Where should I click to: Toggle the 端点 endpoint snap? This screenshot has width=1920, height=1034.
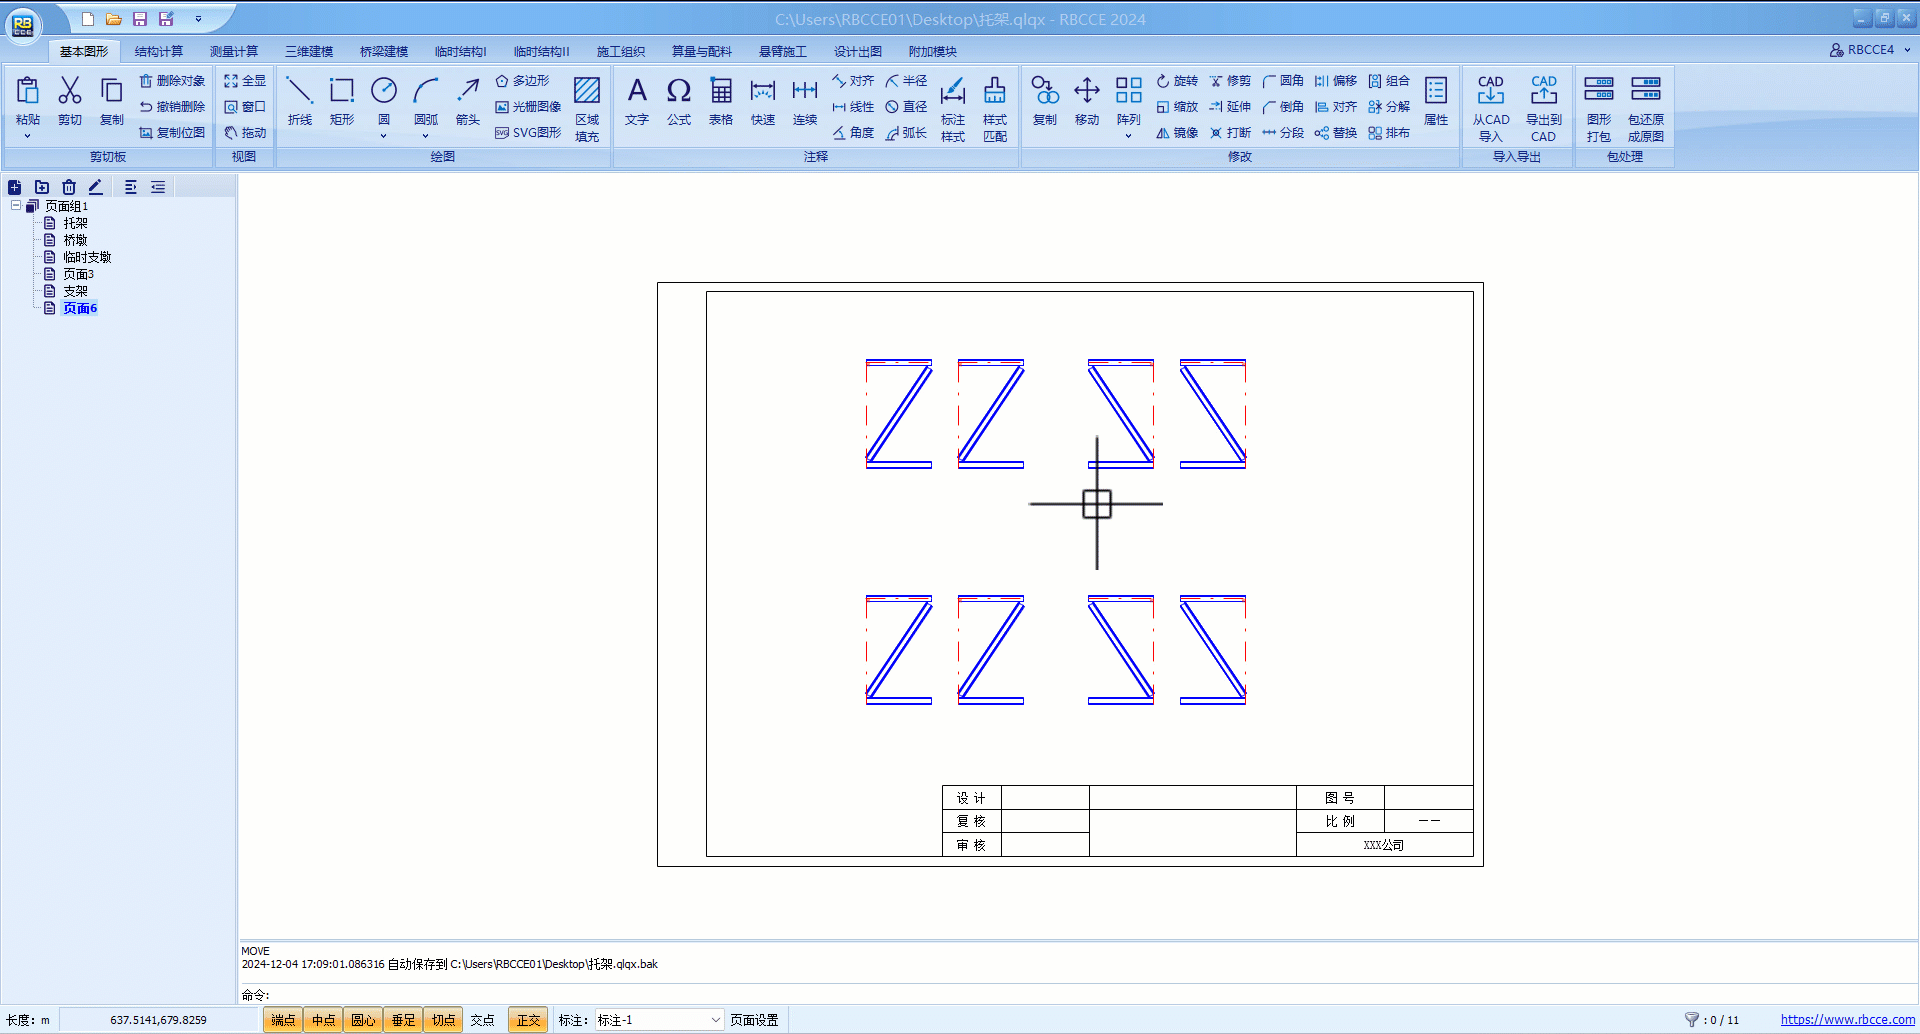pos(283,1020)
